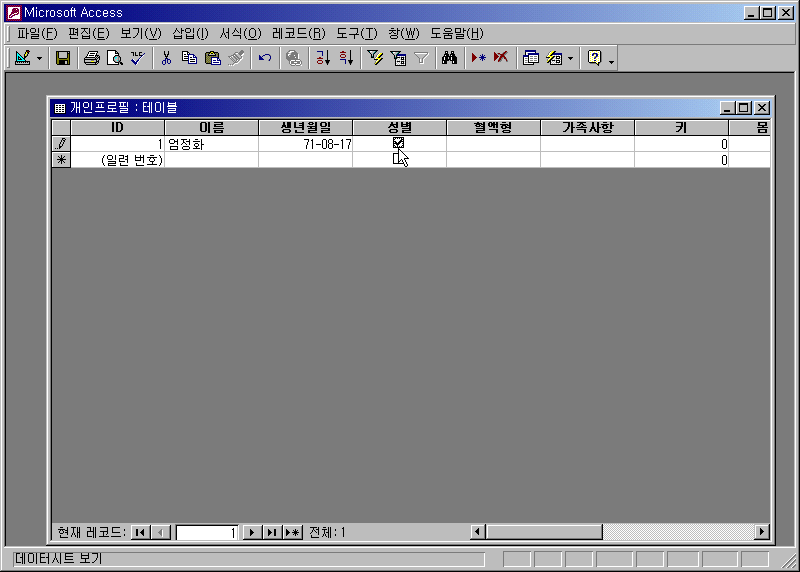
Task: Click the Delete Record toolbar icon
Action: click(x=501, y=58)
